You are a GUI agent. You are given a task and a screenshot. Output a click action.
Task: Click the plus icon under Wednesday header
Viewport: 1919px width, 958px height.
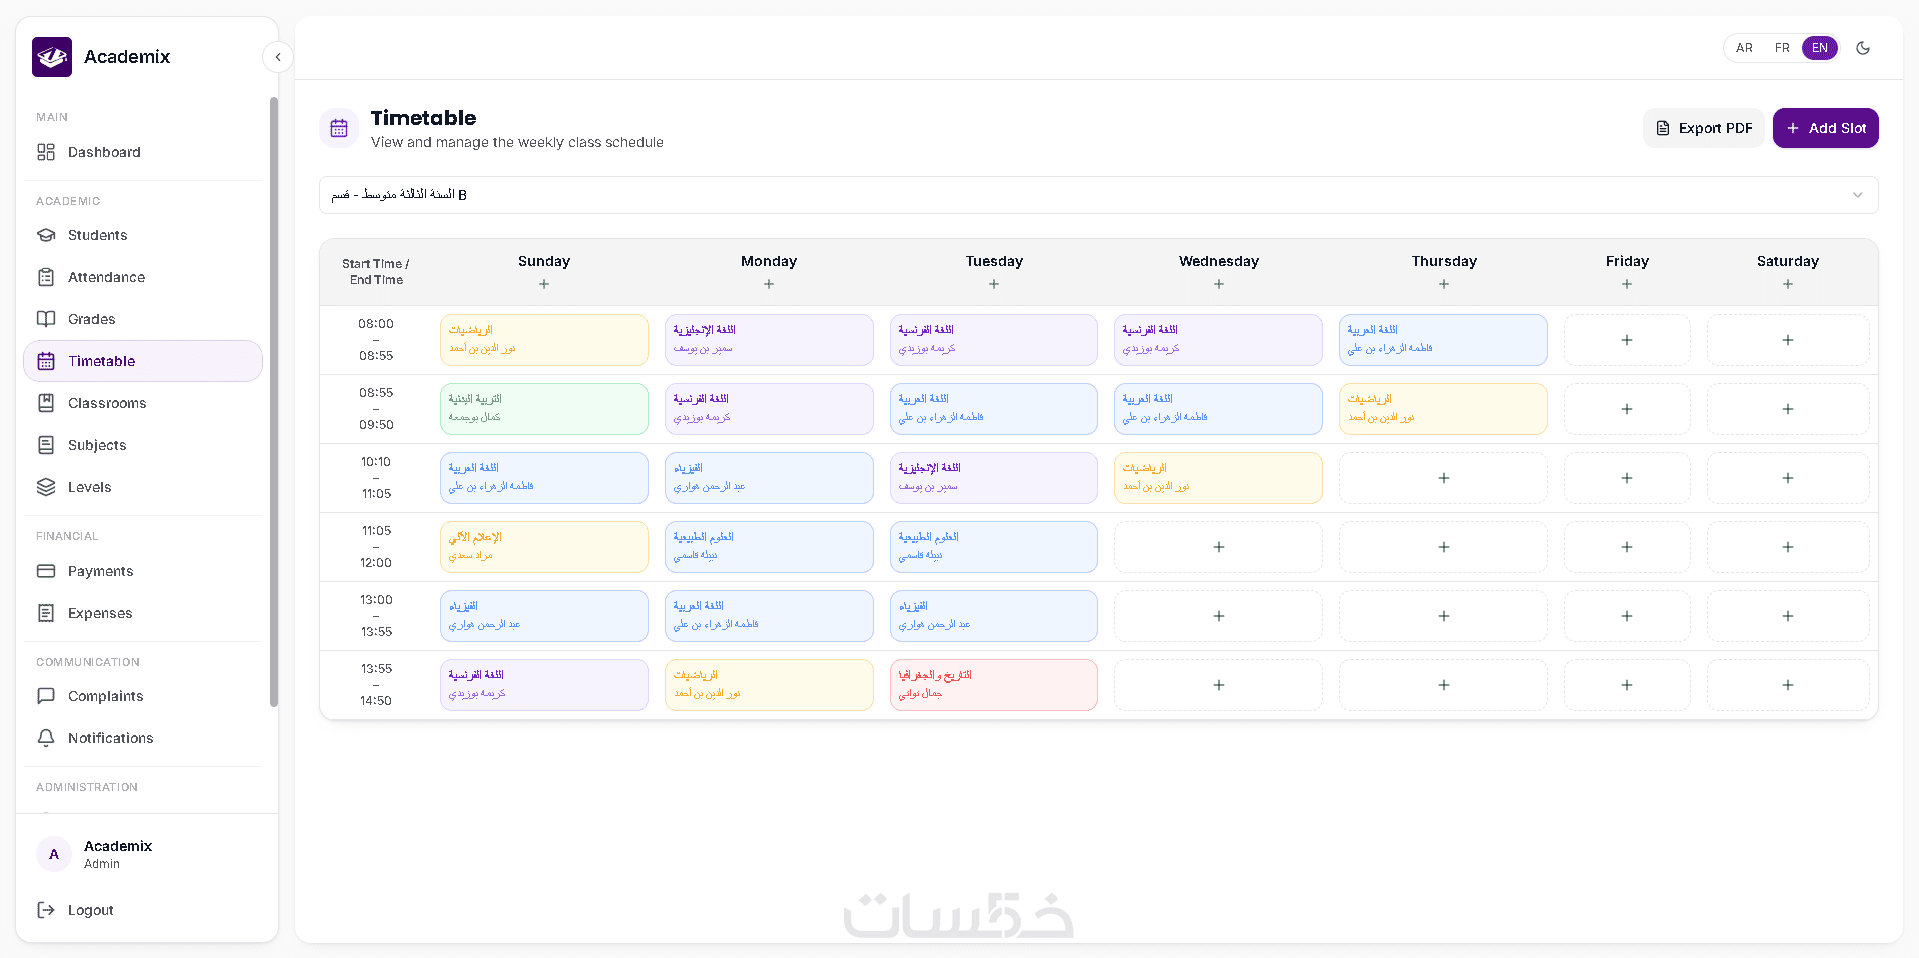(x=1219, y=284)
